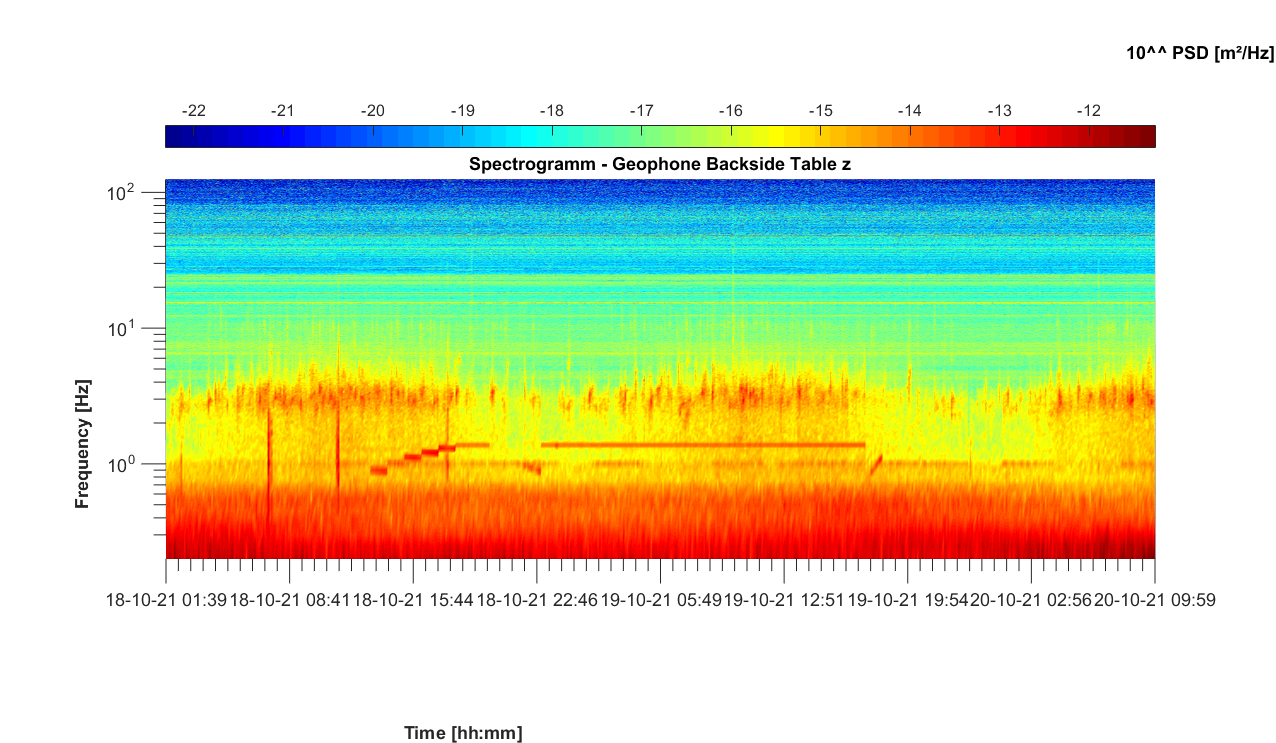Click the PSD colorbar gradient strip
1276x743 pixels.
coord(660,136)
